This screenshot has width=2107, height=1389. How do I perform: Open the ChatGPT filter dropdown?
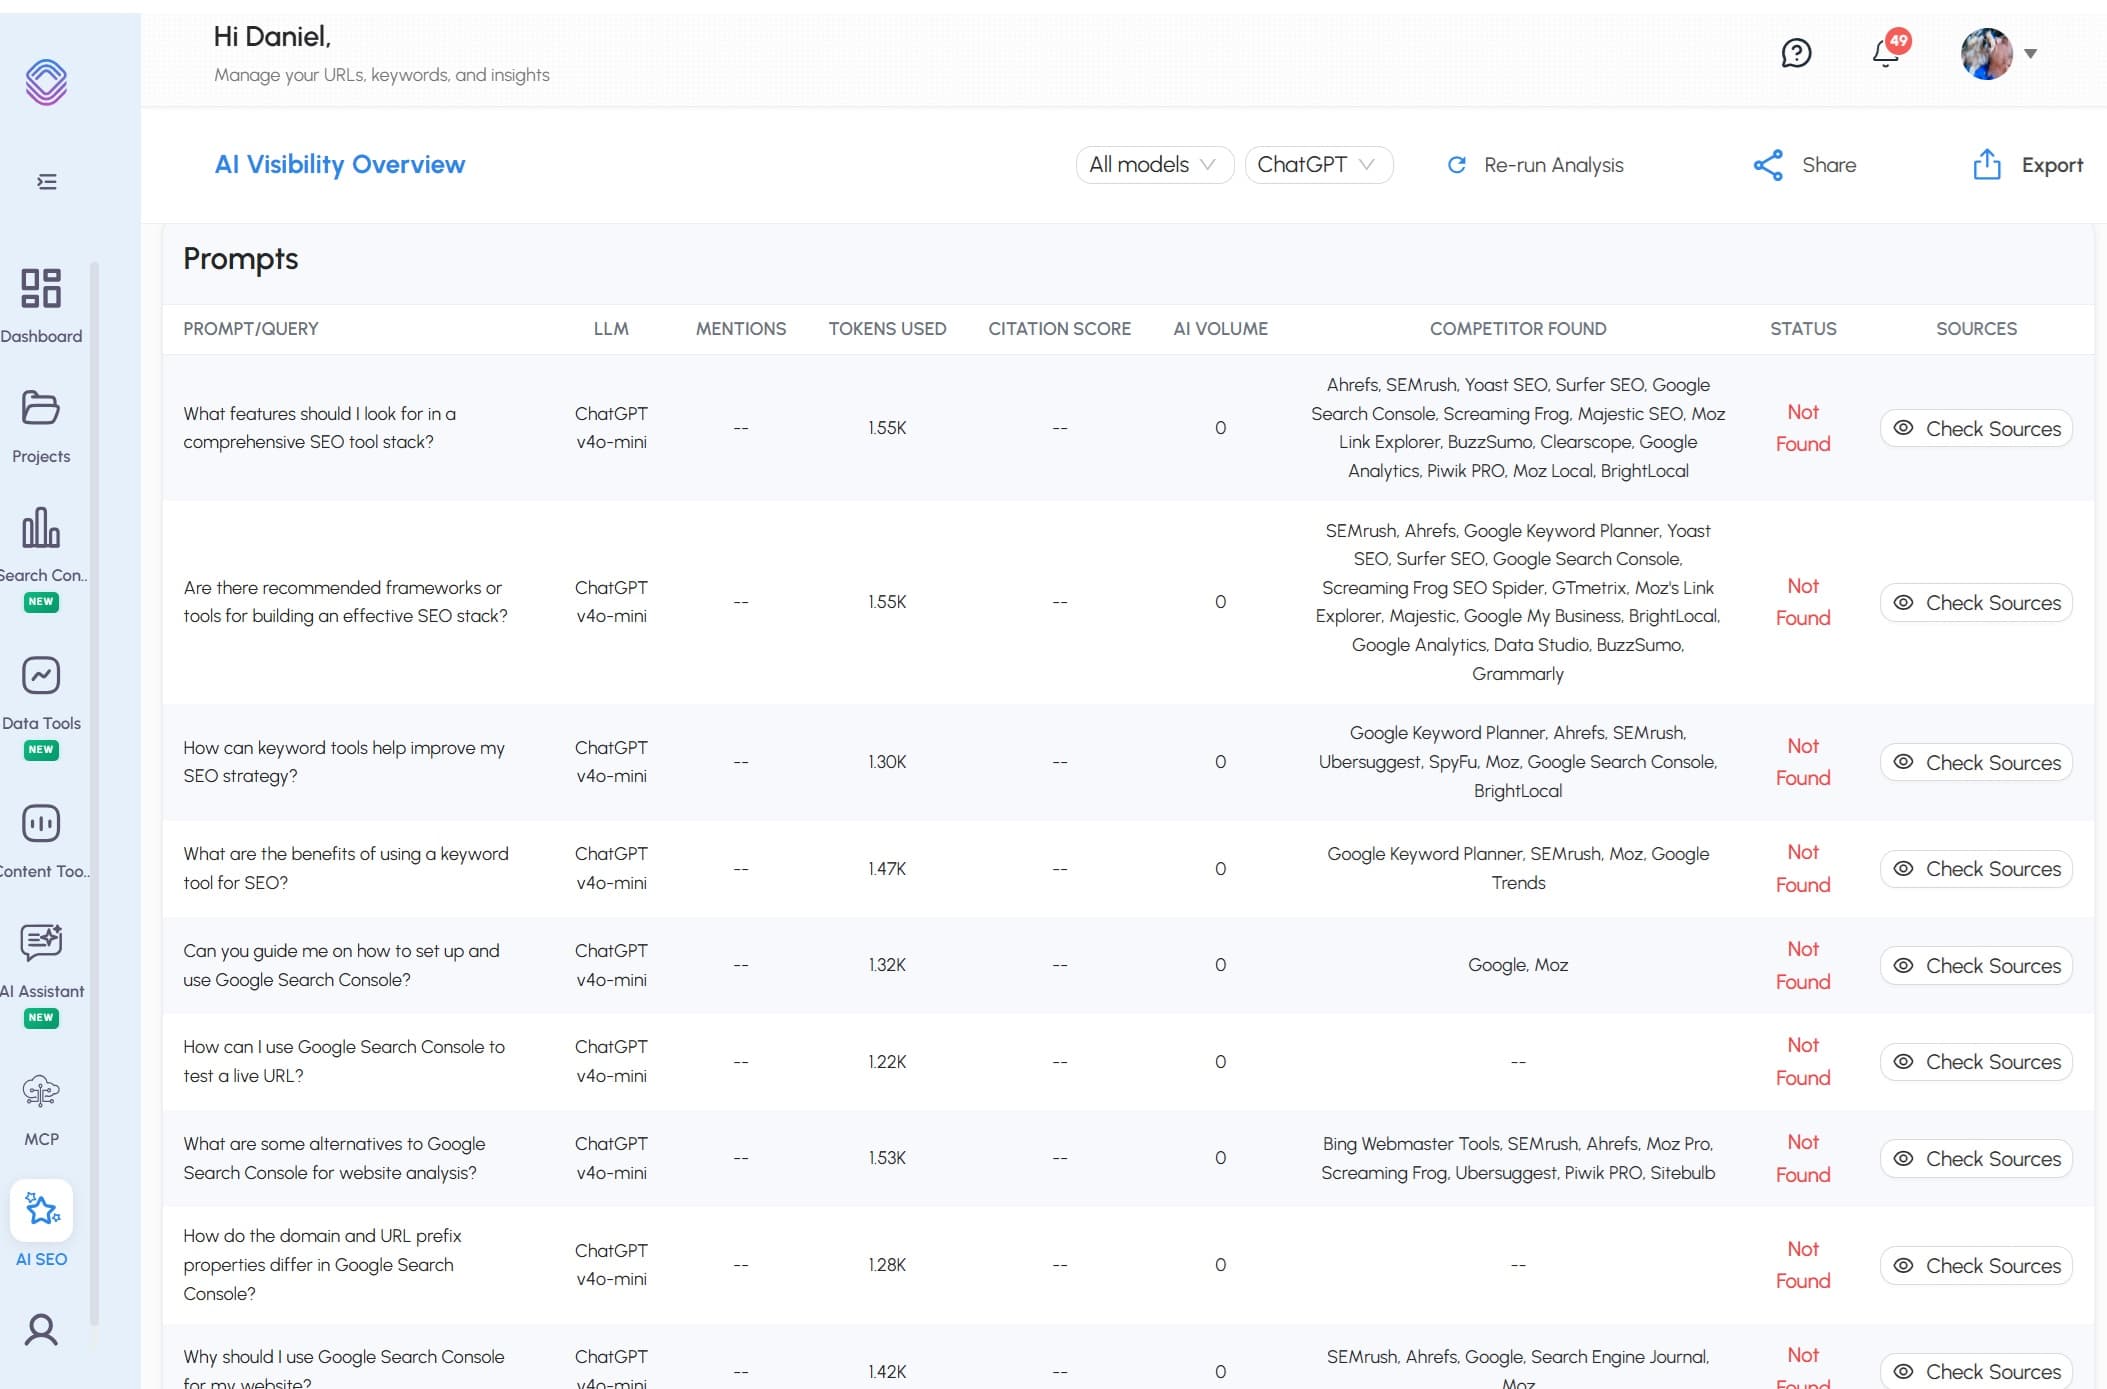pyautogui.click(x=1318, y=165)
